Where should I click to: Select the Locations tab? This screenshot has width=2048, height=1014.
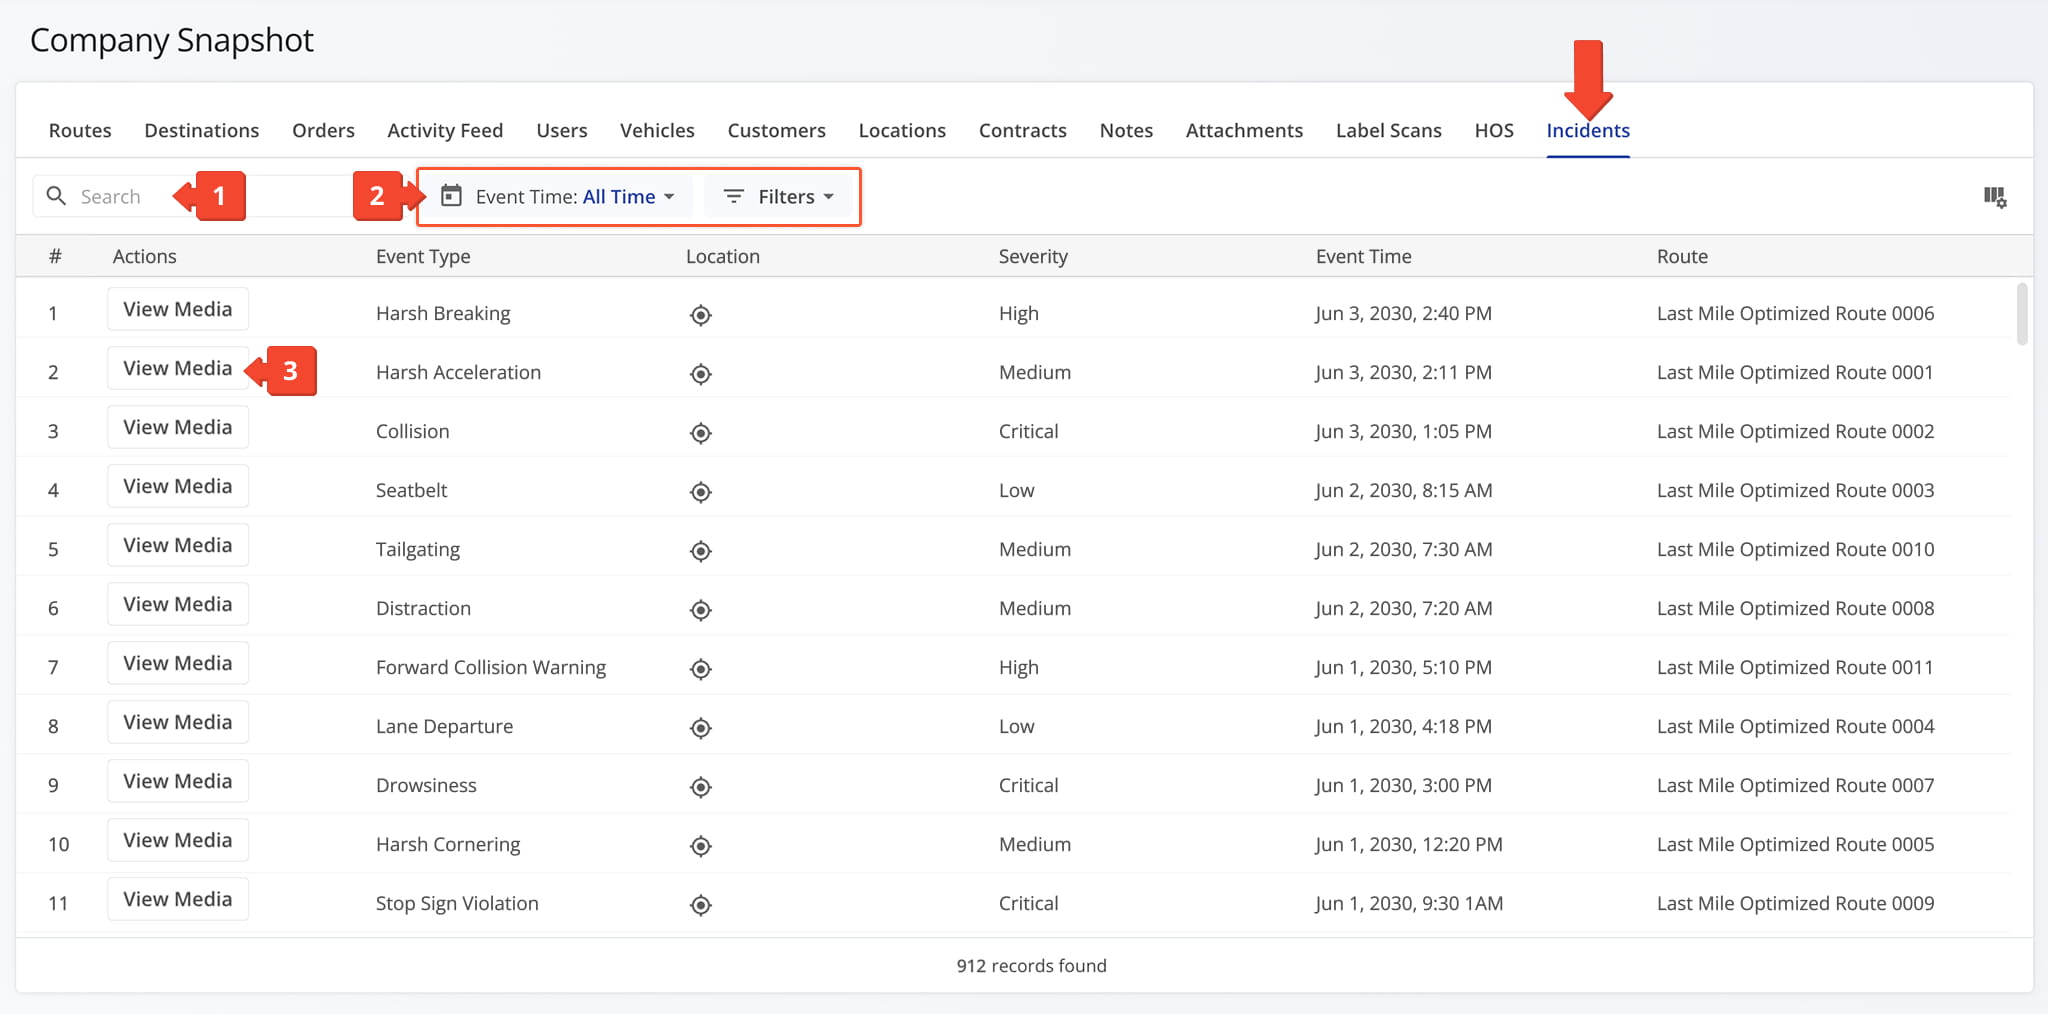[902, 130]
